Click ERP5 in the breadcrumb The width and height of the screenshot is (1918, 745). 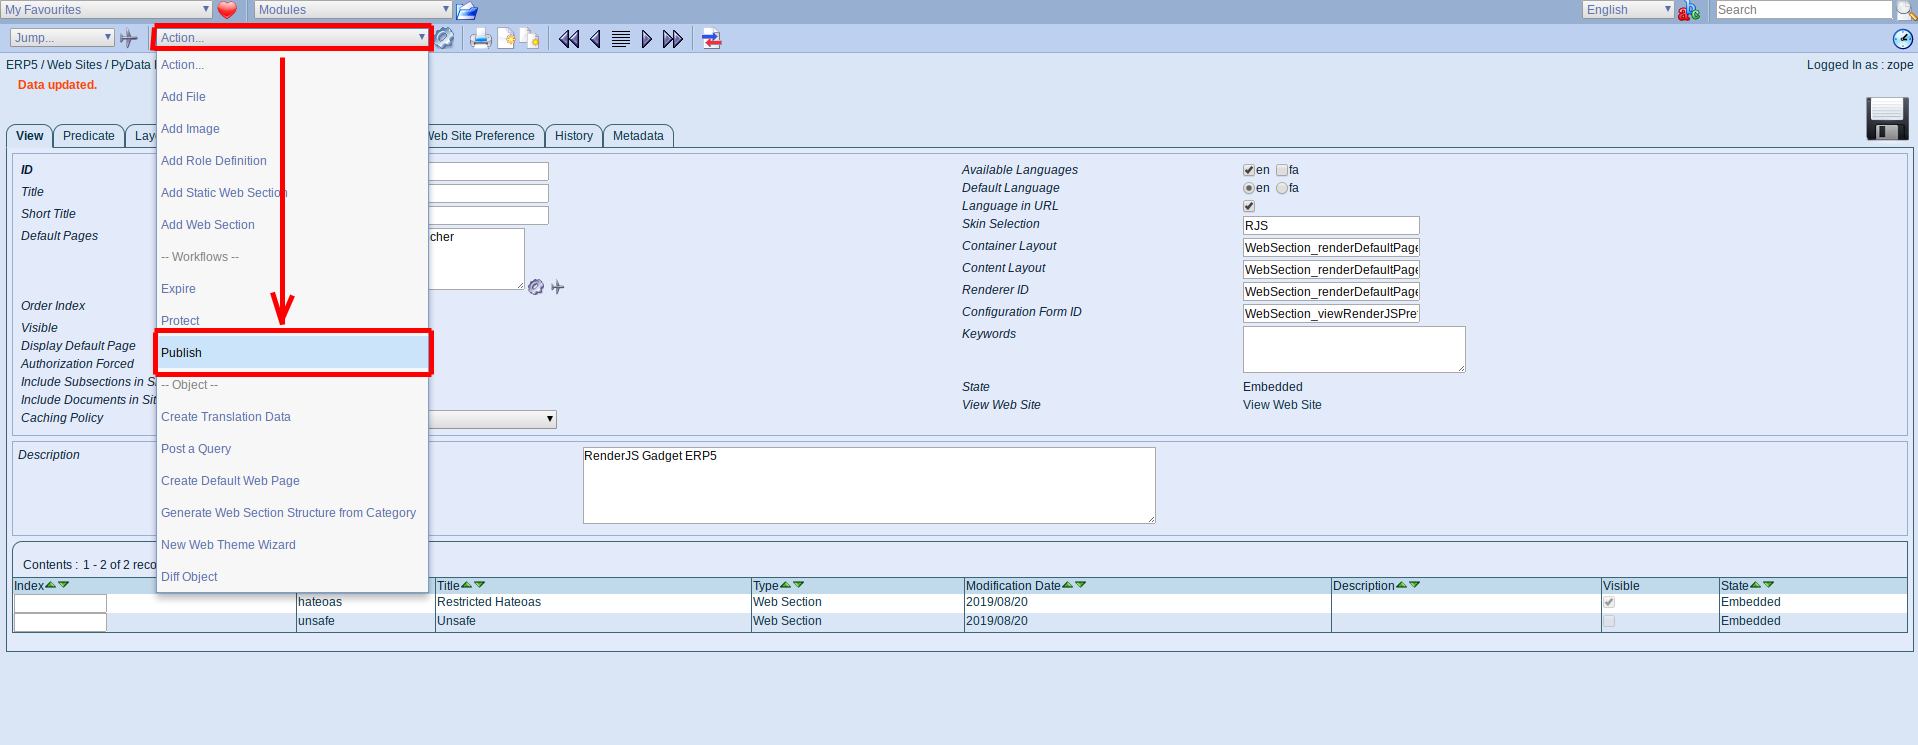(22, 65)
